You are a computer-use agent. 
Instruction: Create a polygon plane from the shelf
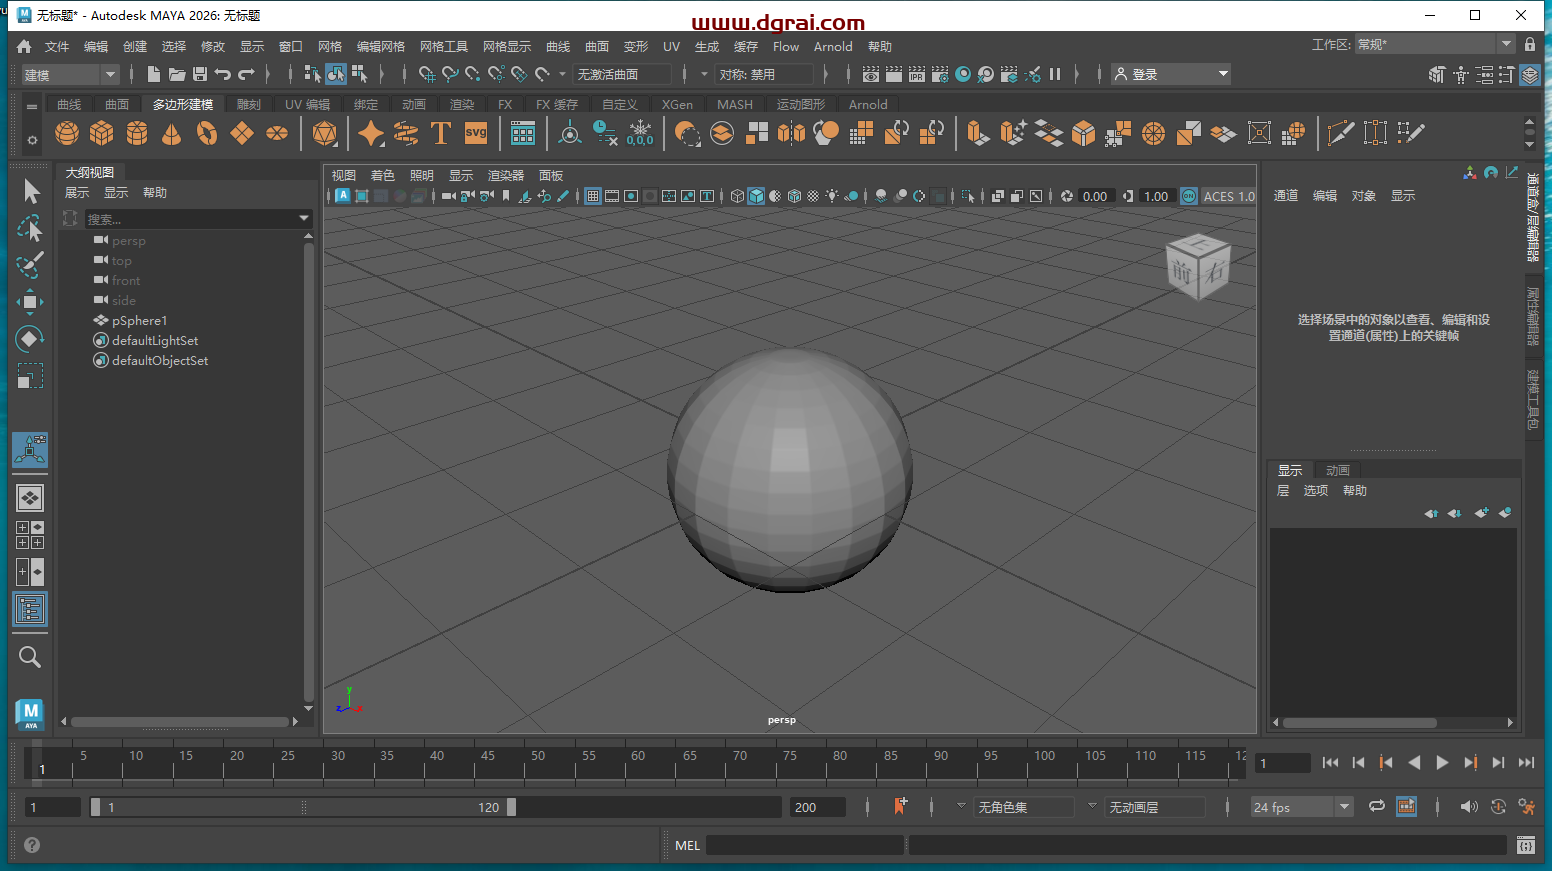coord(242,133)
